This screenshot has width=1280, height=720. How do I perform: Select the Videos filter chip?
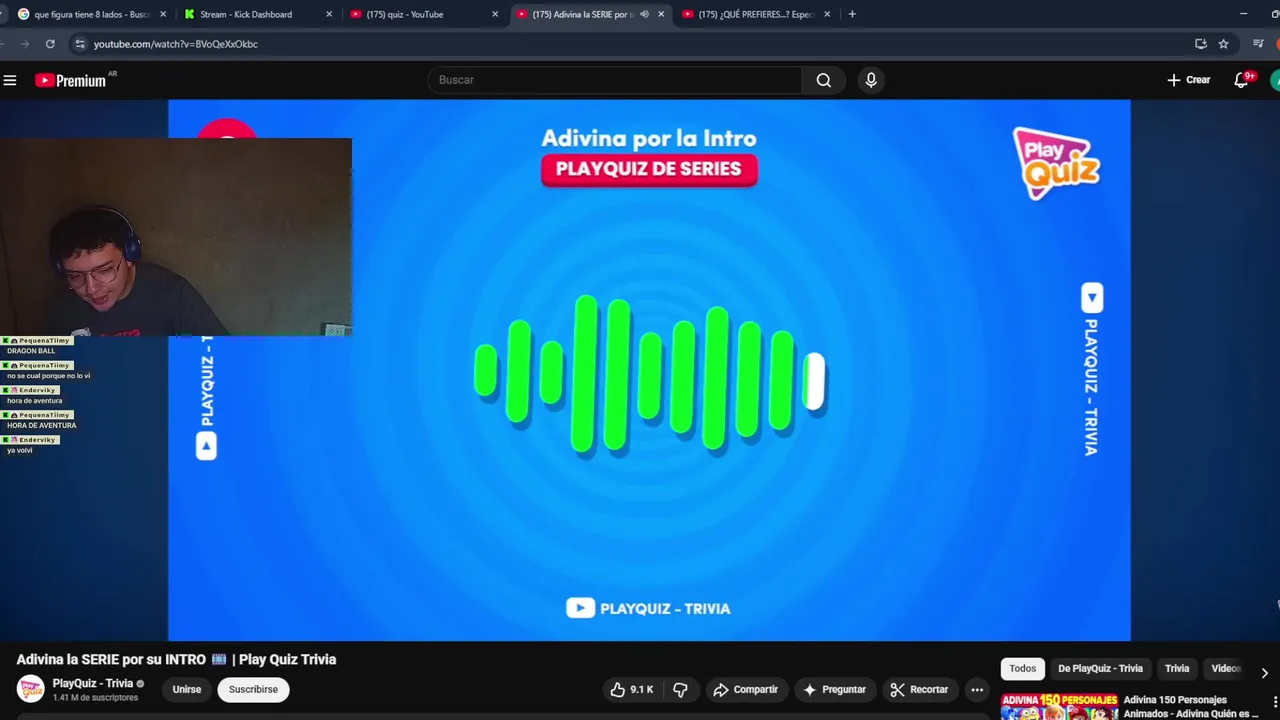[1226, 669]
